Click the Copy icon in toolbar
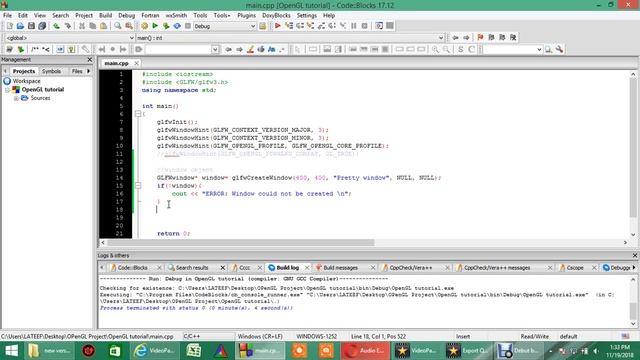Viewport: 640px width, 360px height. (93, 26)
